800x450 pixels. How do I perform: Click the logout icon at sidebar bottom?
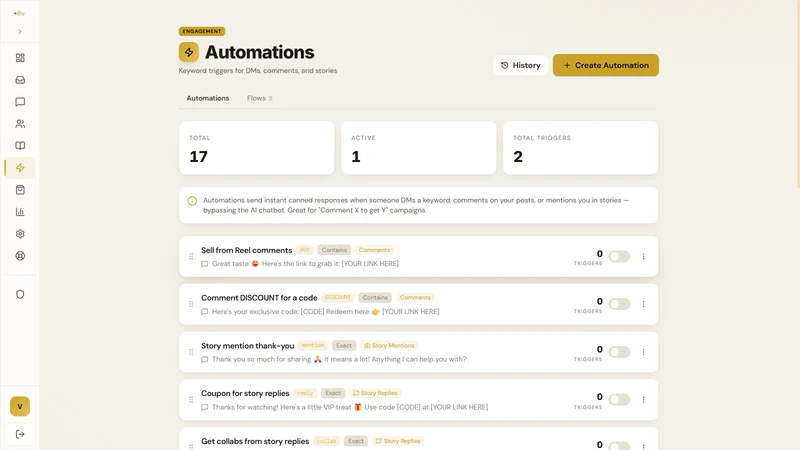(20, 434)
